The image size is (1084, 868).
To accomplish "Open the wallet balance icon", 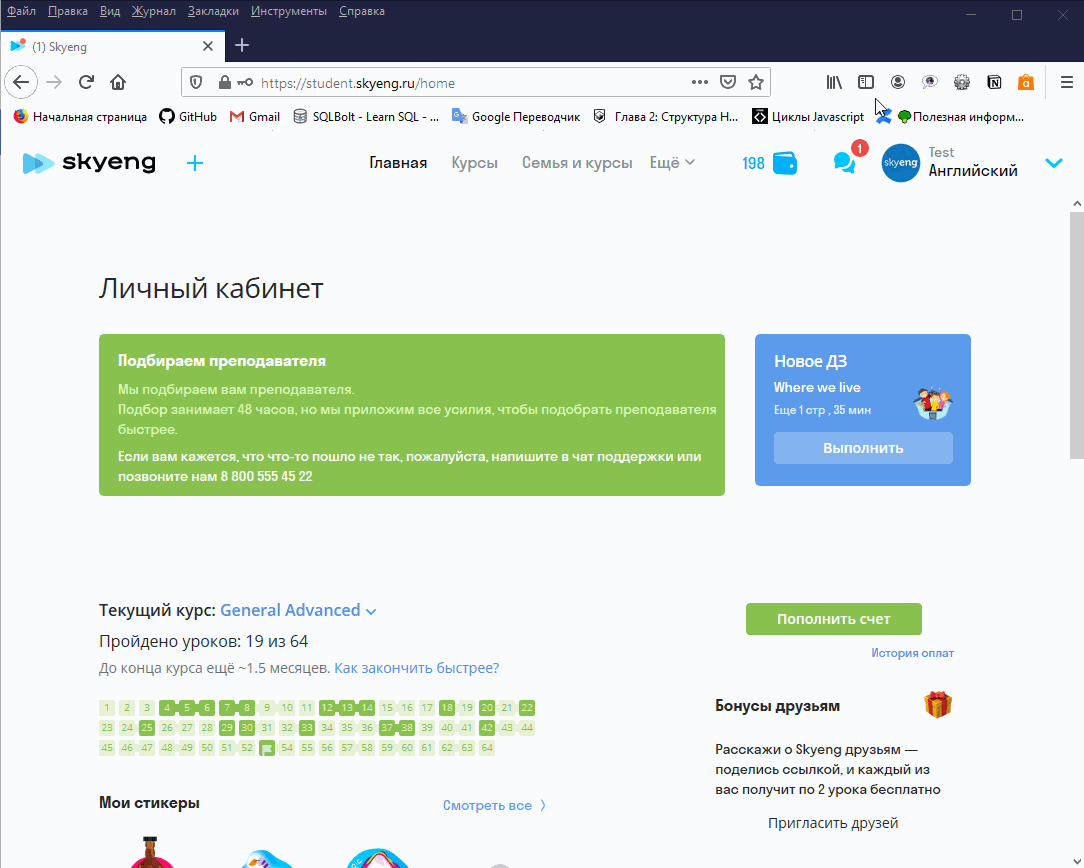I will tap(785, 163).
